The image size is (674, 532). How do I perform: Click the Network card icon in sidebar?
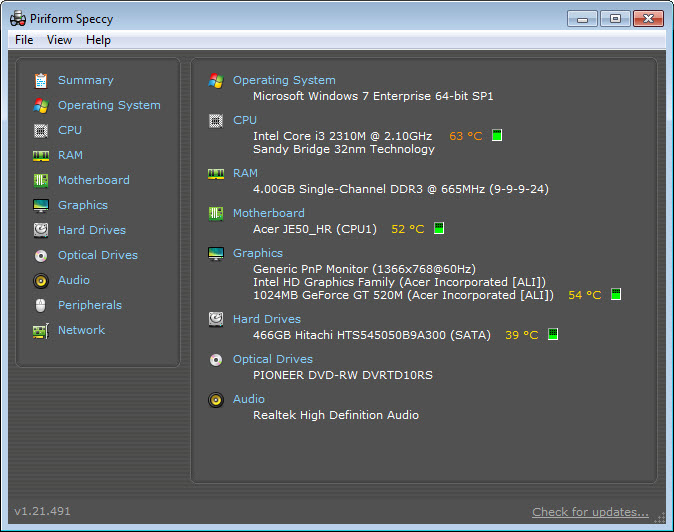tap(41, 331)
